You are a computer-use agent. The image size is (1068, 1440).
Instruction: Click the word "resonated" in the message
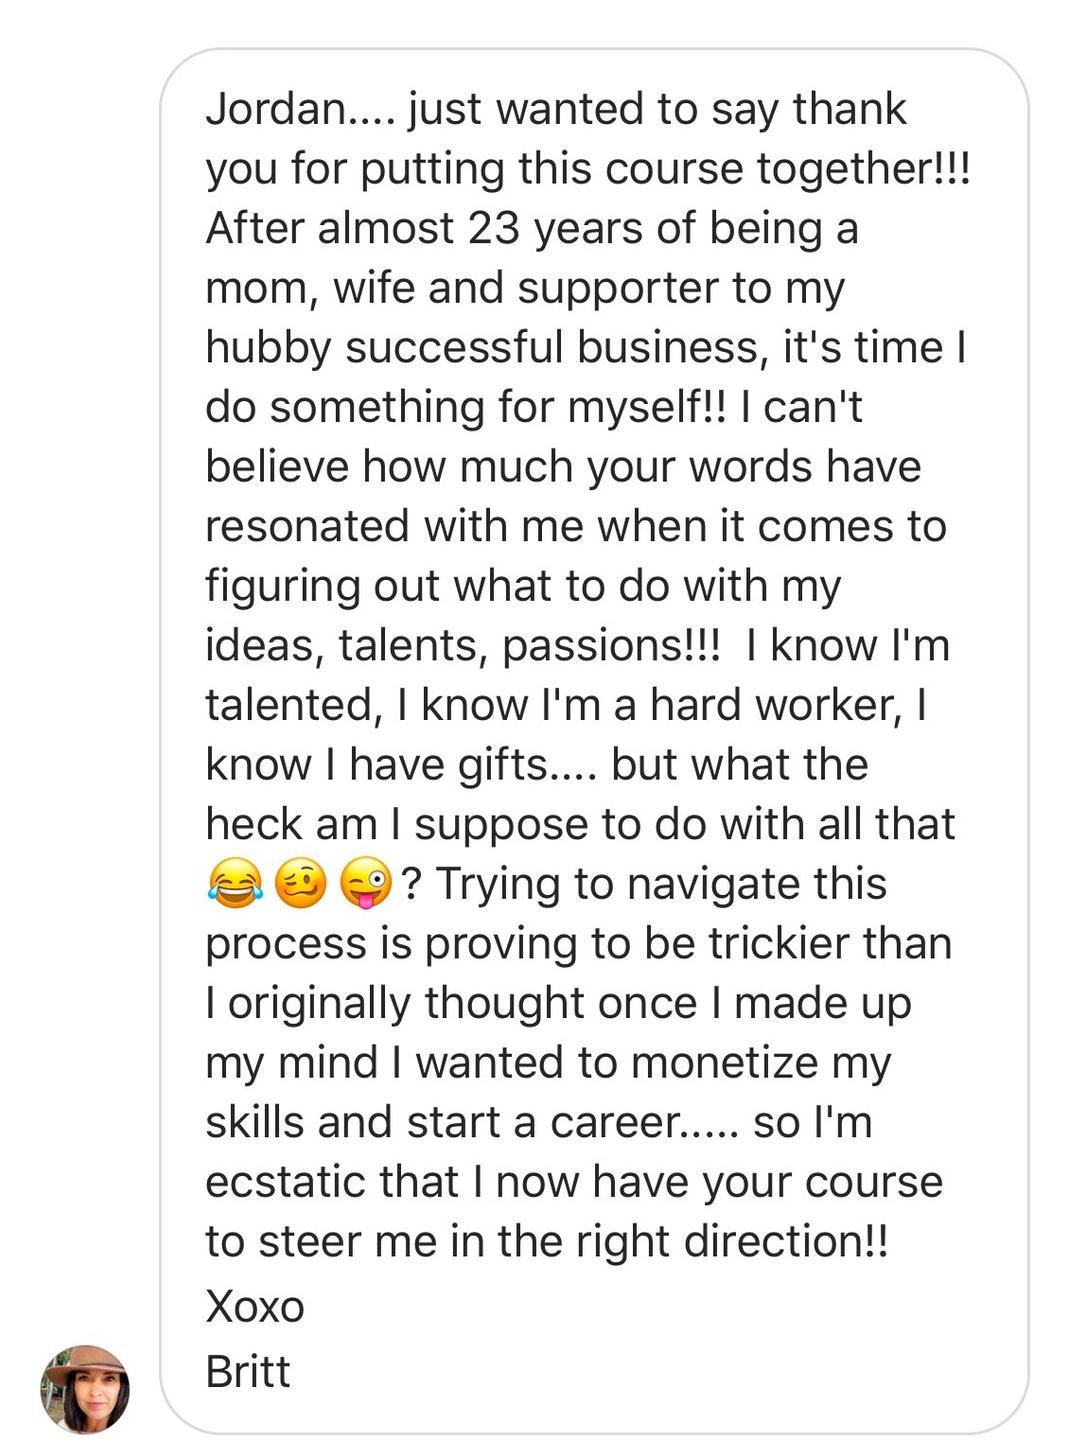point(307,526)
